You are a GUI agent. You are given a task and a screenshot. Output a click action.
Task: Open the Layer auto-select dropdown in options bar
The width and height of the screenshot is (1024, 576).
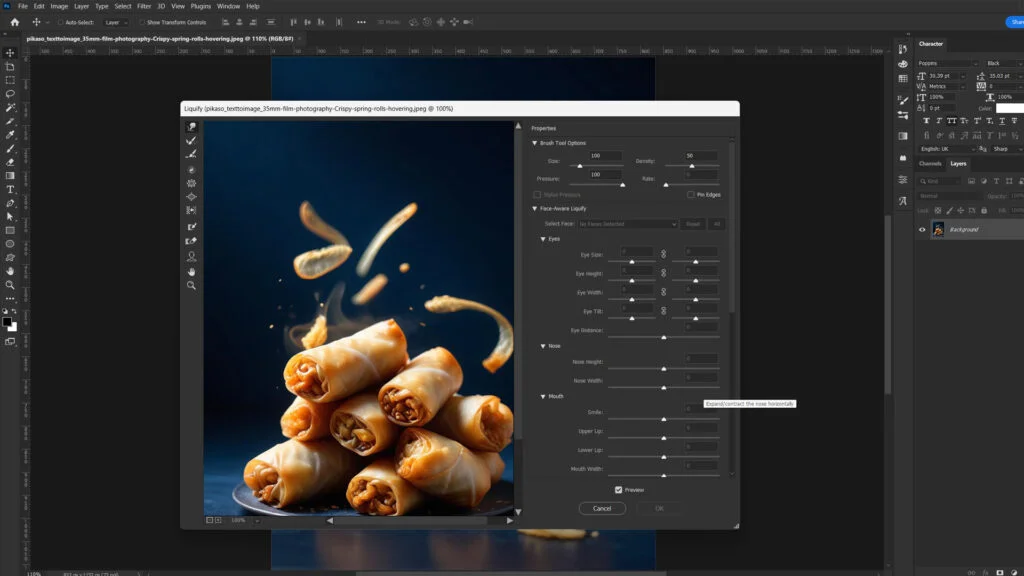pyautogui.click(x=116, y=22)
